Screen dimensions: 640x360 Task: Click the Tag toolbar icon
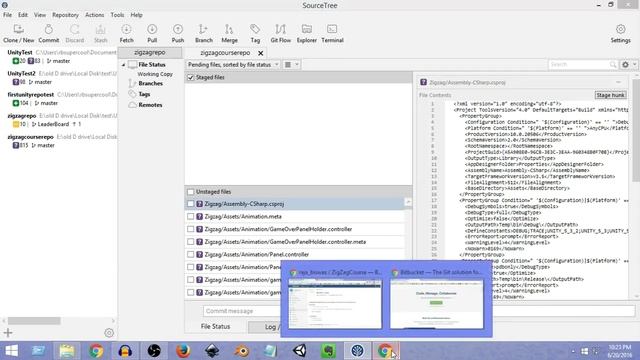click(255, 33)
